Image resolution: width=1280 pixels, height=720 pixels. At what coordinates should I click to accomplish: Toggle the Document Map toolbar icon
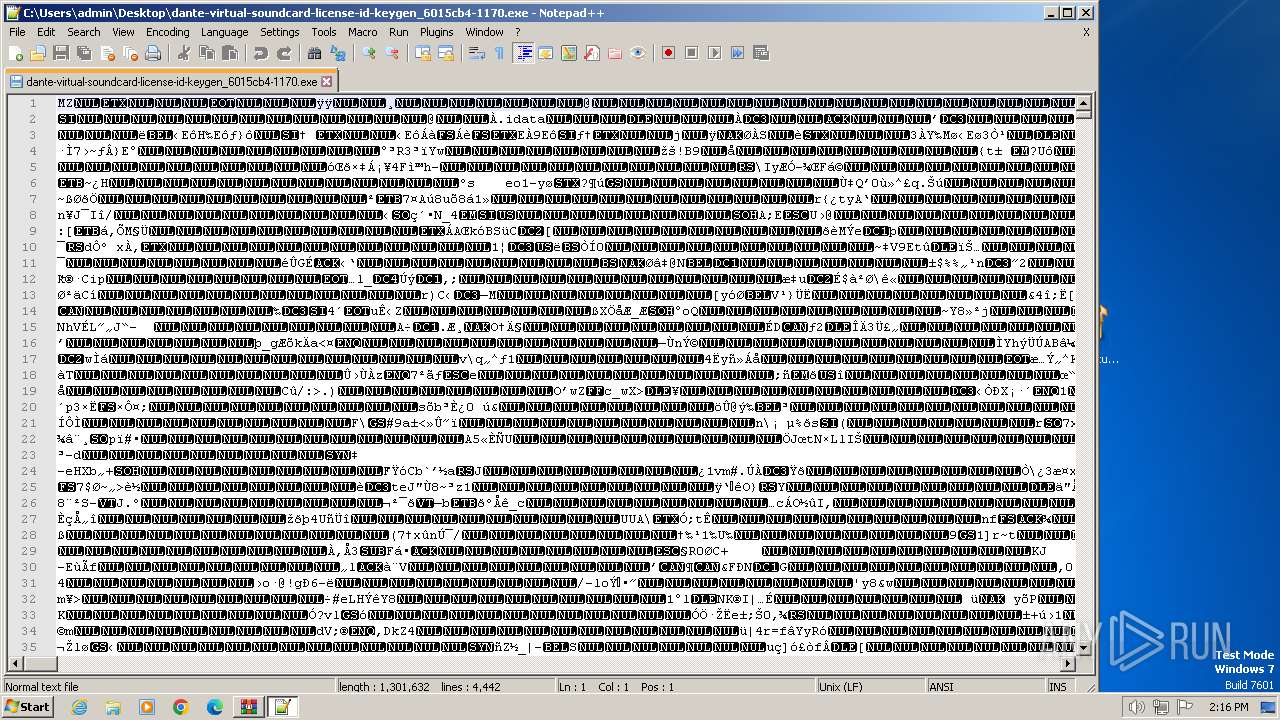pos(569,53)
